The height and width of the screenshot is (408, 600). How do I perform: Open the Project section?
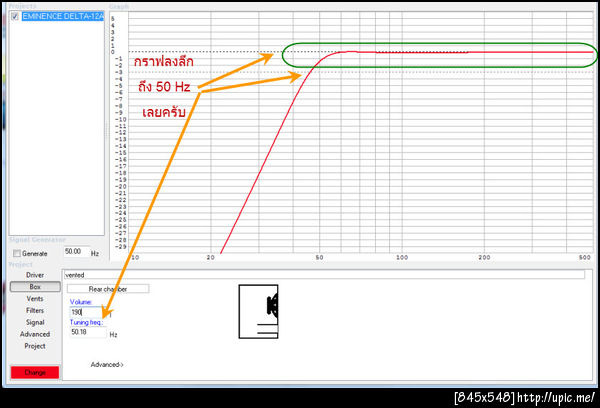[35, 346]
